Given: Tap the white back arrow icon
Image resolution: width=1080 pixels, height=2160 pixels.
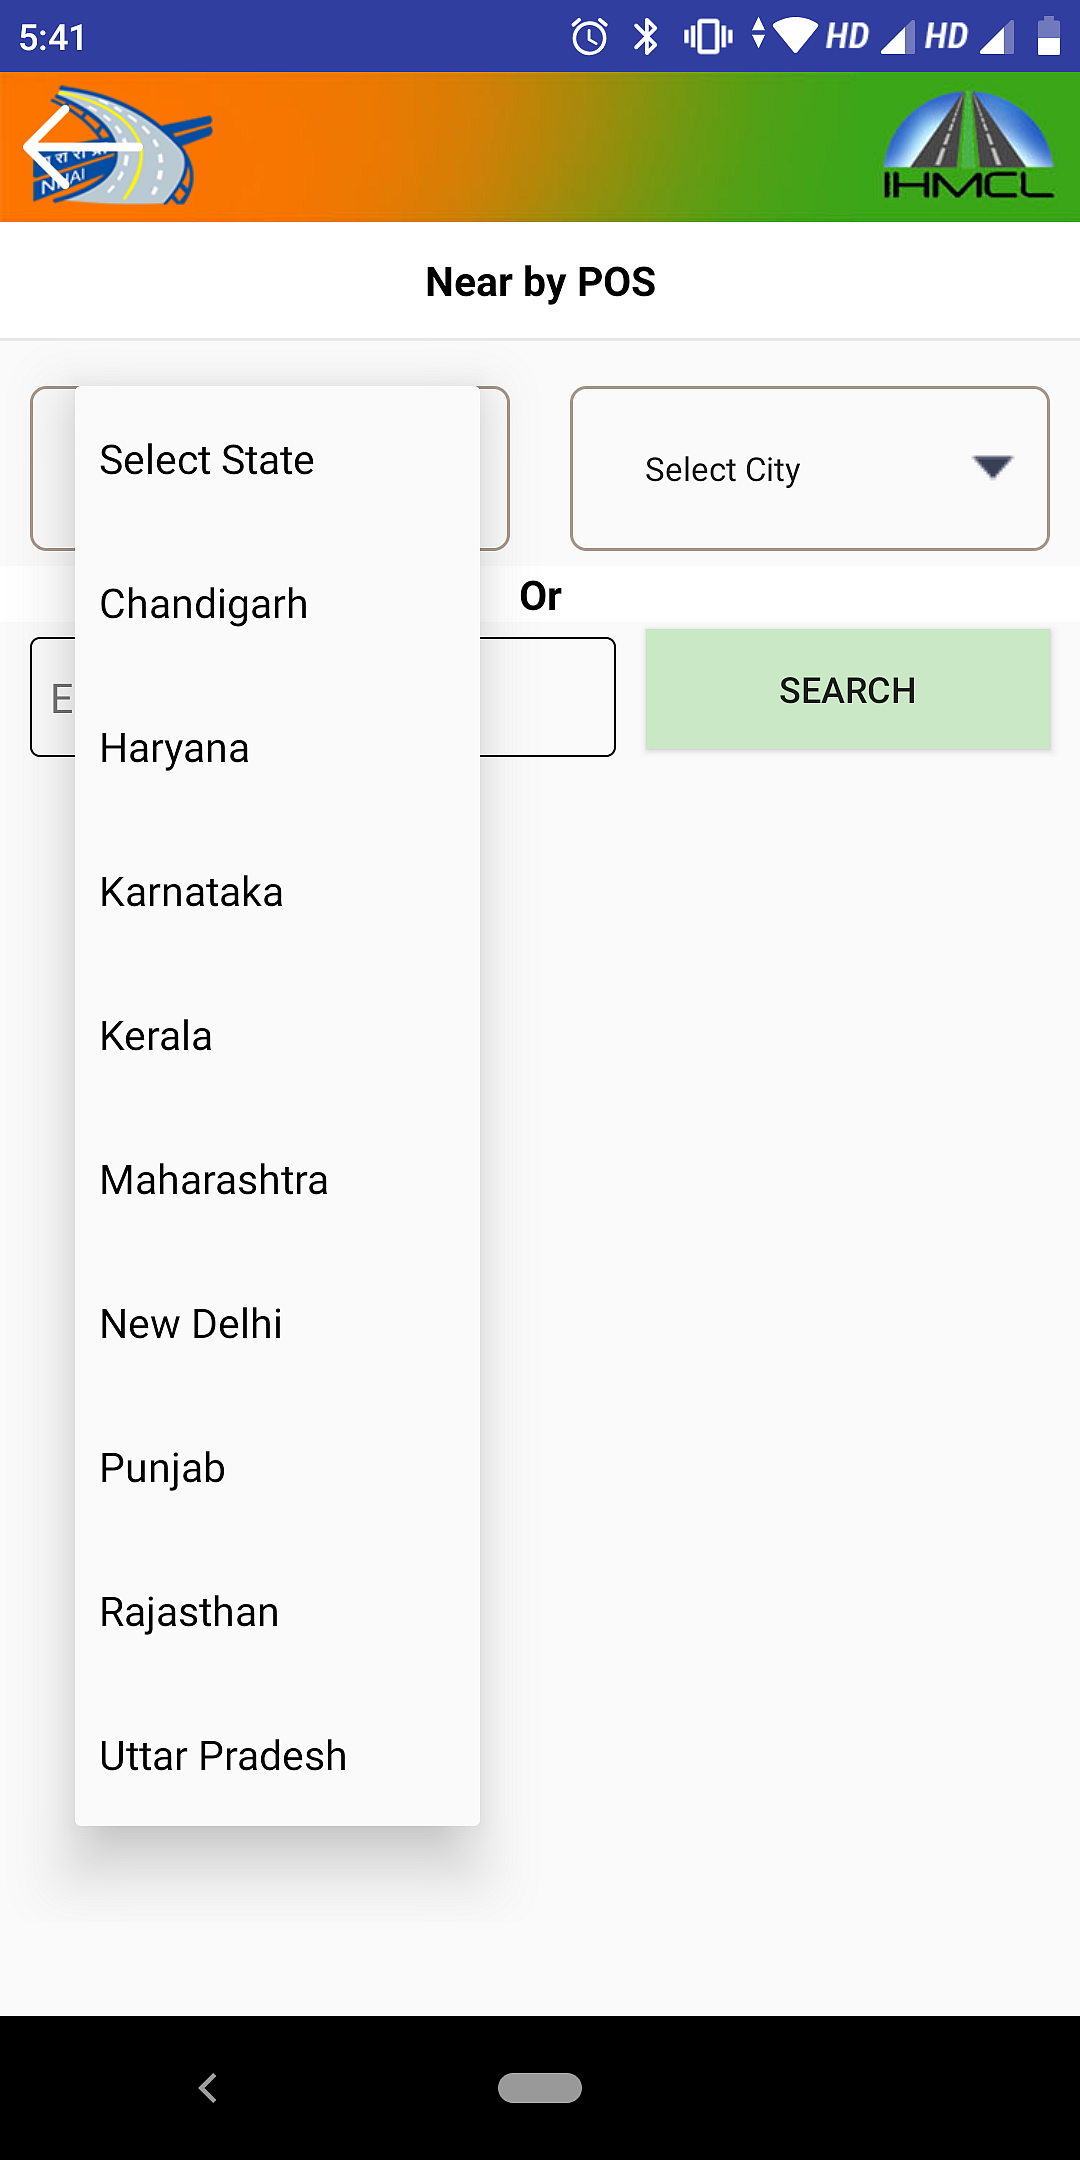Looking at the screenshot, I should click(x=82, y=147).
